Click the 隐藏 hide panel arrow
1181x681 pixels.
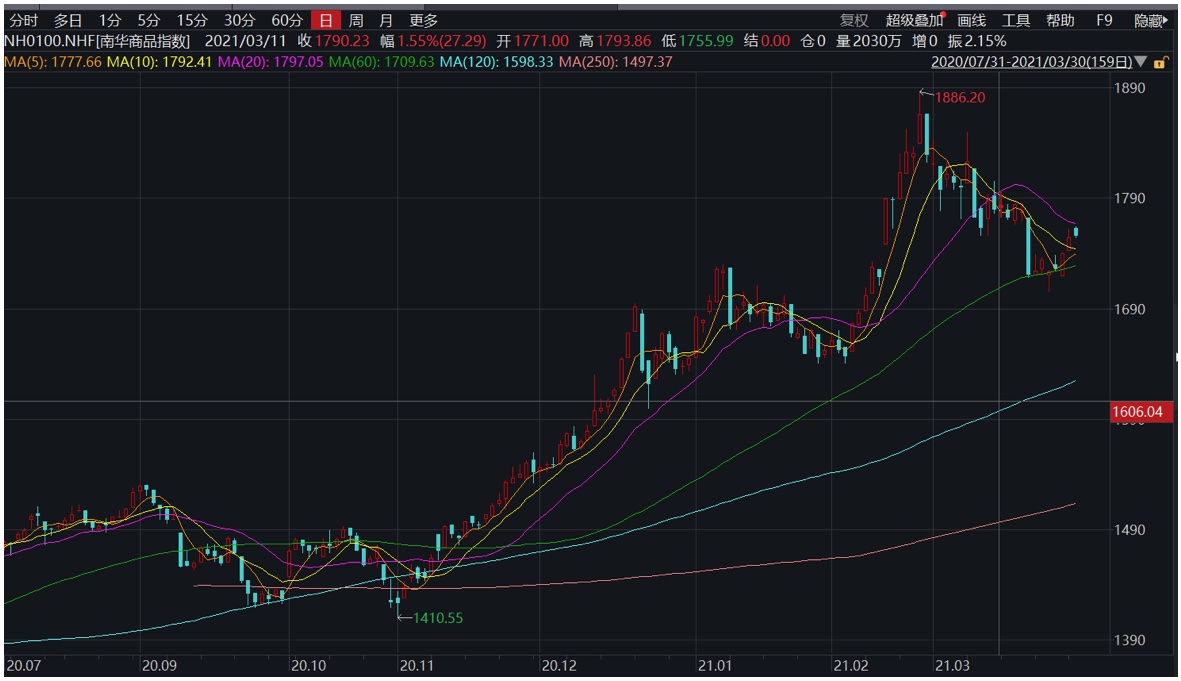click(1150, 20)
